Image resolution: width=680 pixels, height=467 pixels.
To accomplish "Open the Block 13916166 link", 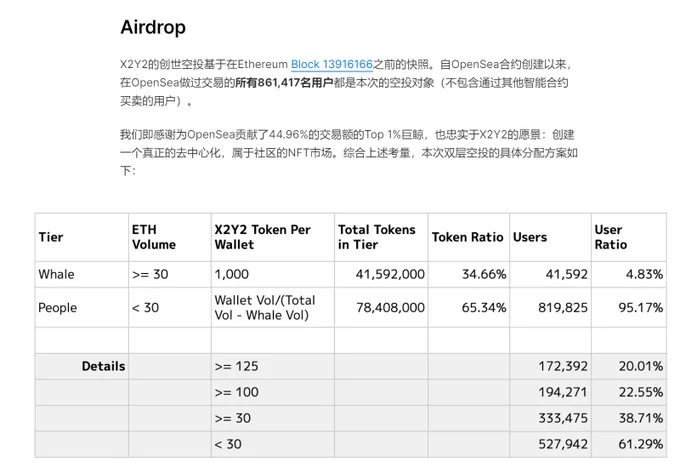I will tap(332, 64).
